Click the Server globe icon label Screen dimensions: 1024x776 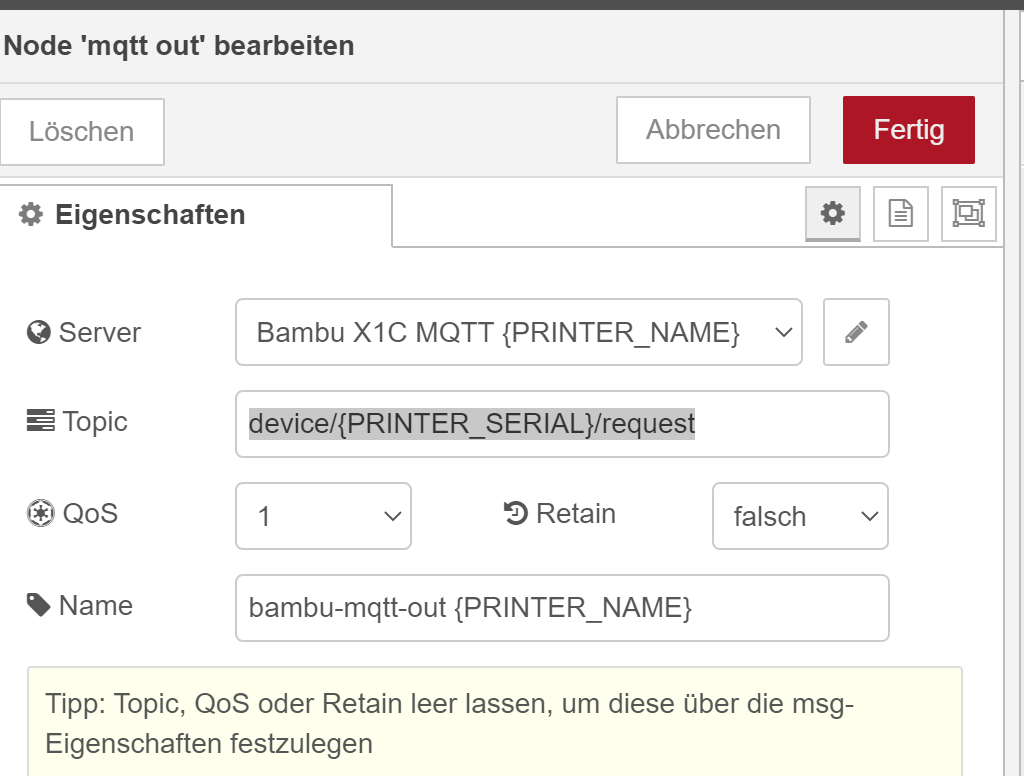coord(39,332)
